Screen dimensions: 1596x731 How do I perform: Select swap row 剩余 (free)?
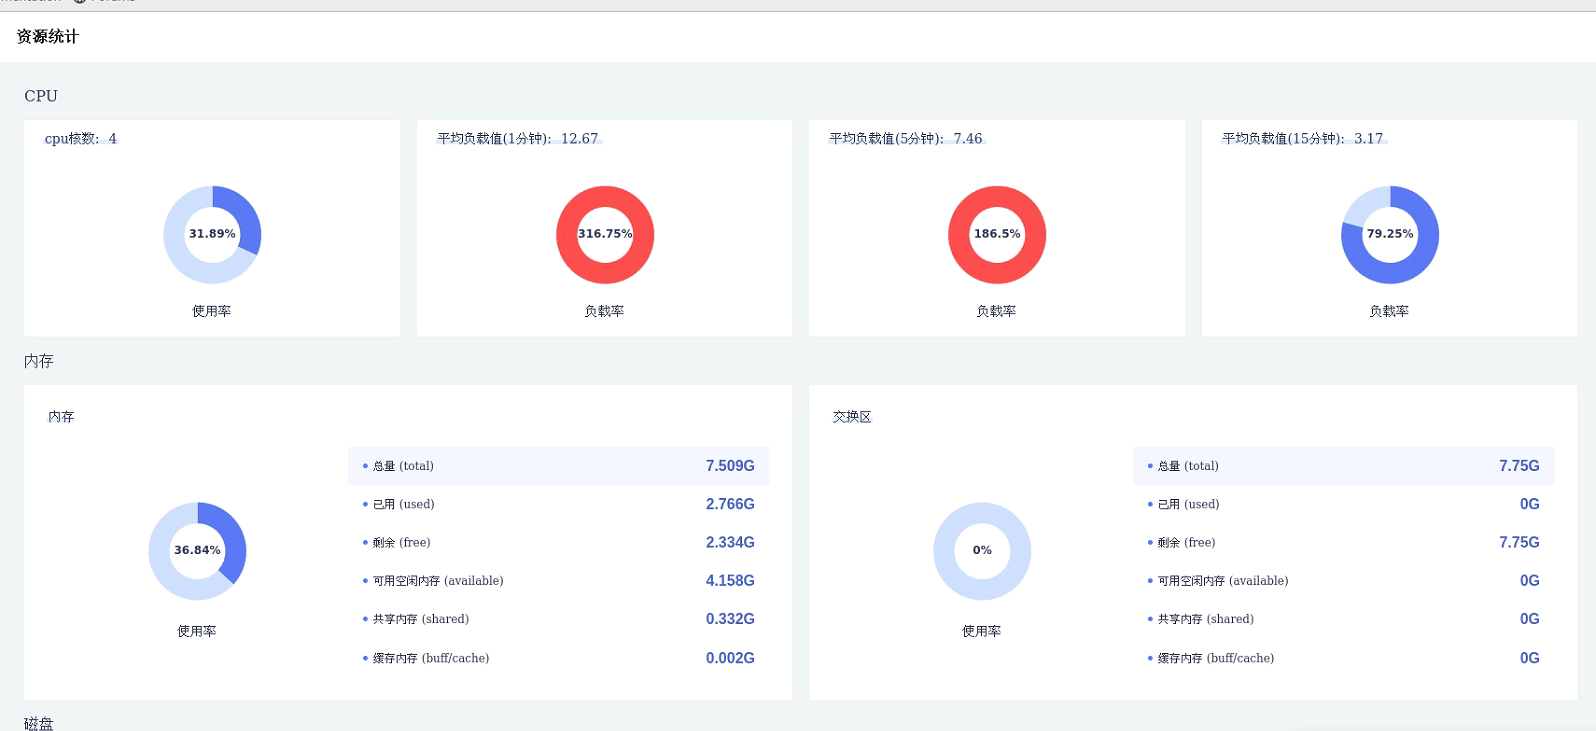tap(1344, 542)
